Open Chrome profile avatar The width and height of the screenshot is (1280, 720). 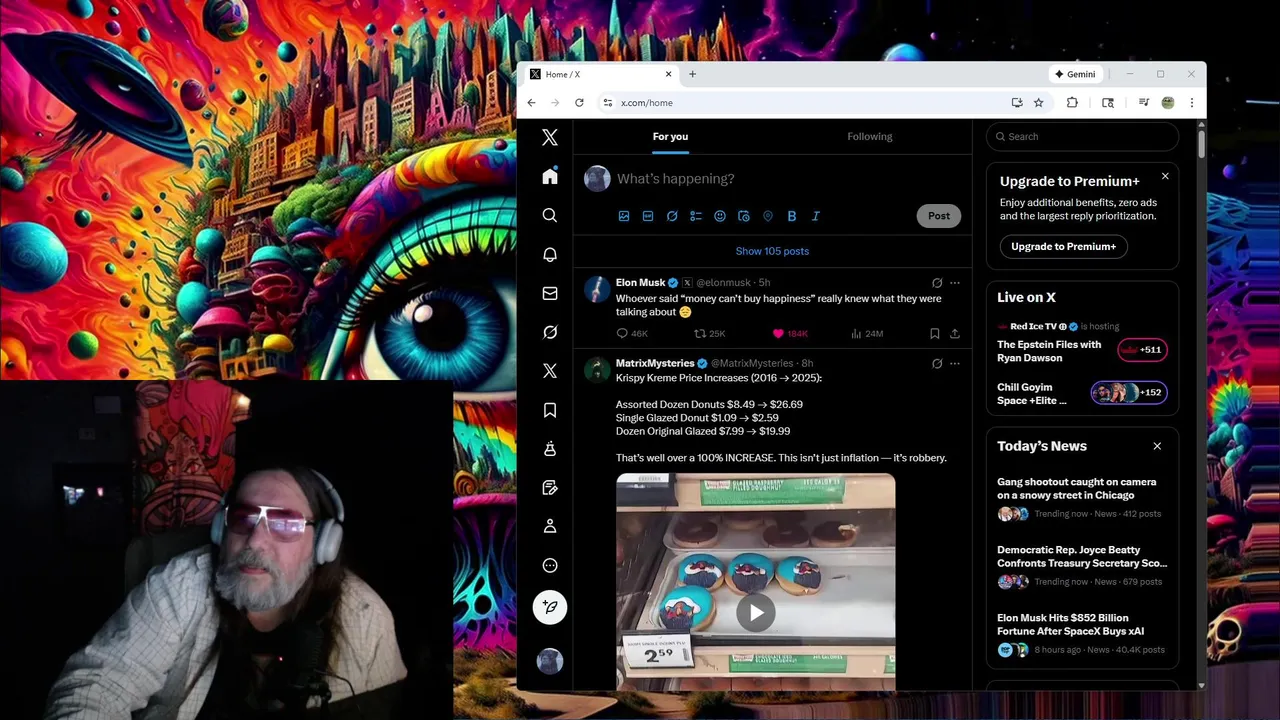(x=1168, y=103)
